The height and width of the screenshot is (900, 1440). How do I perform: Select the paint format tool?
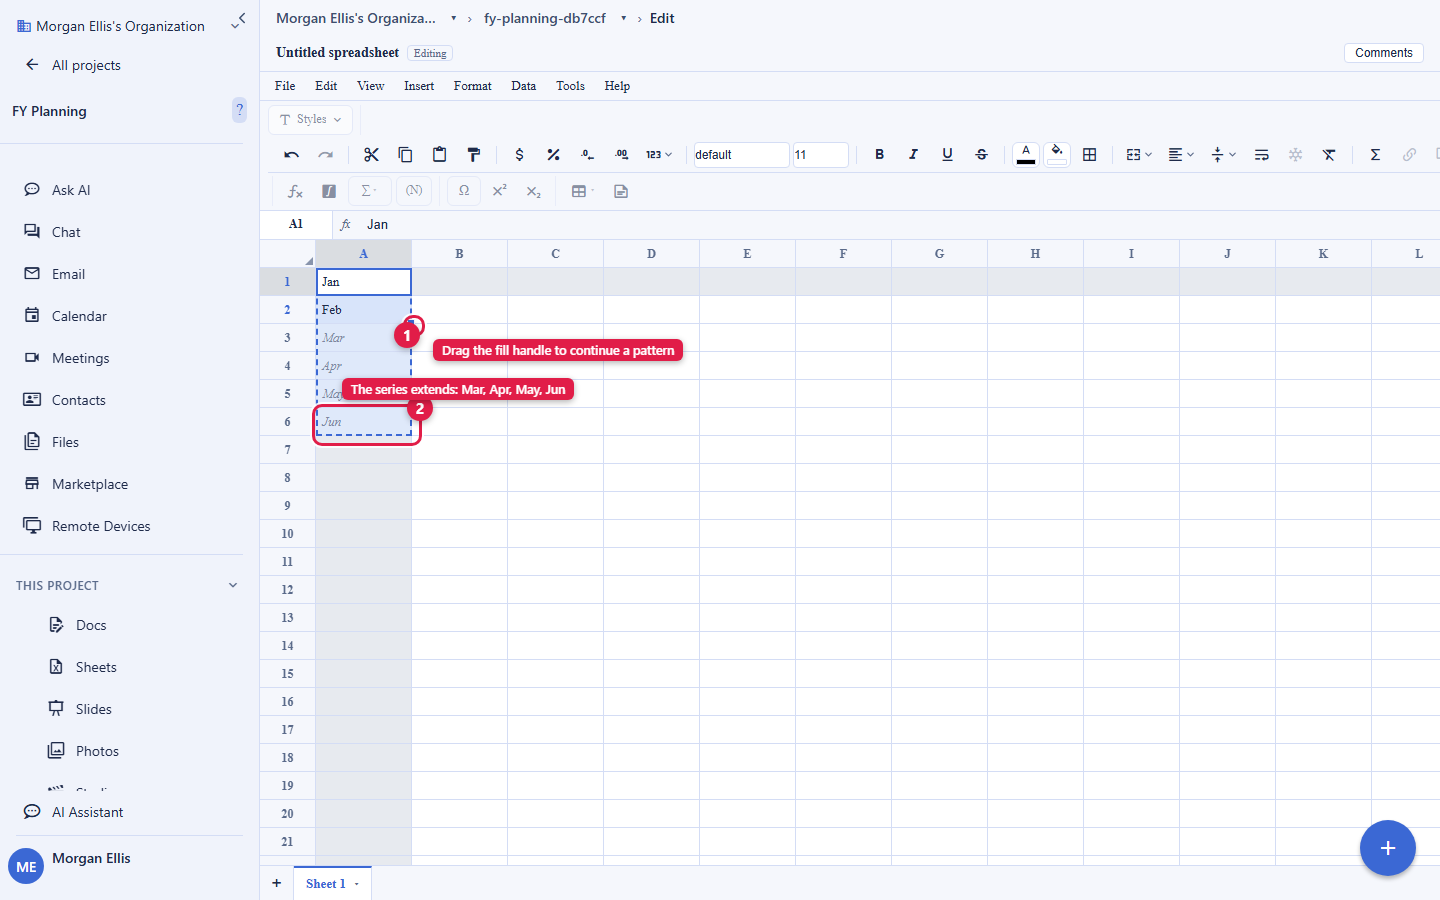473,155
